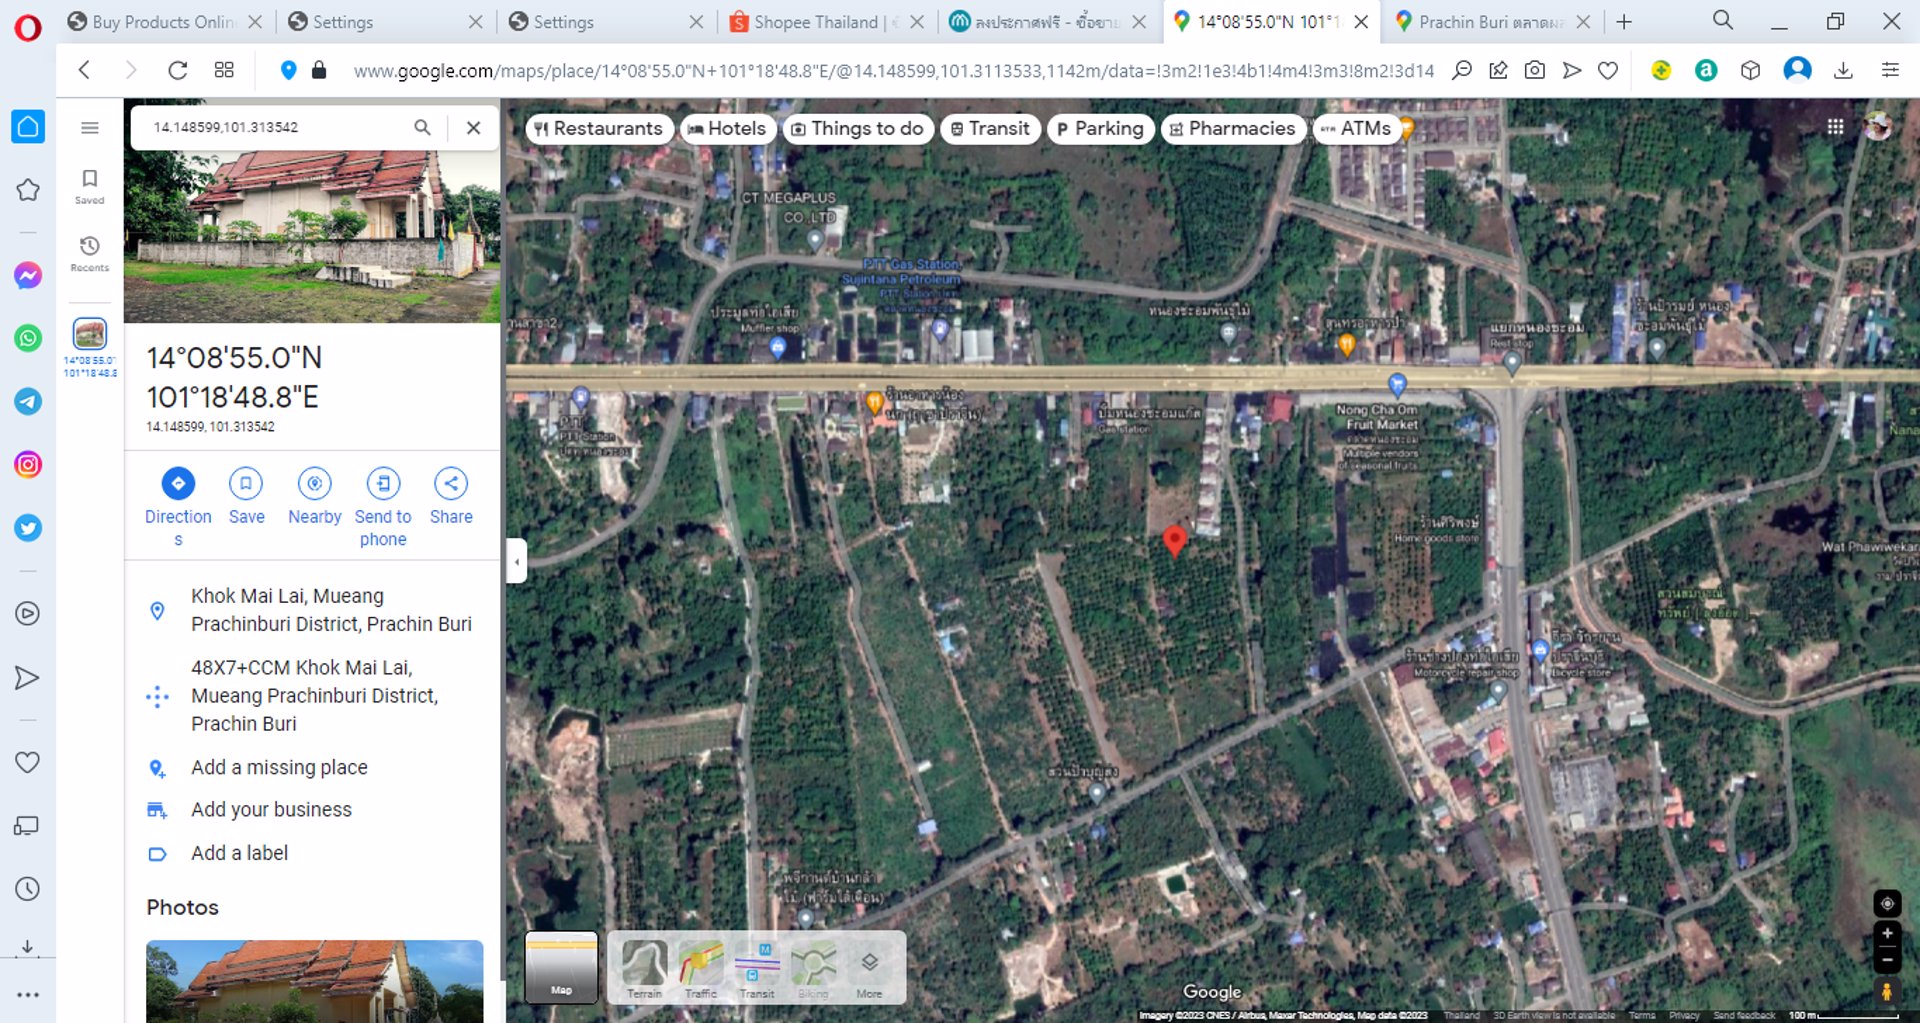Save this place using the Save icon

coord(246,484)
